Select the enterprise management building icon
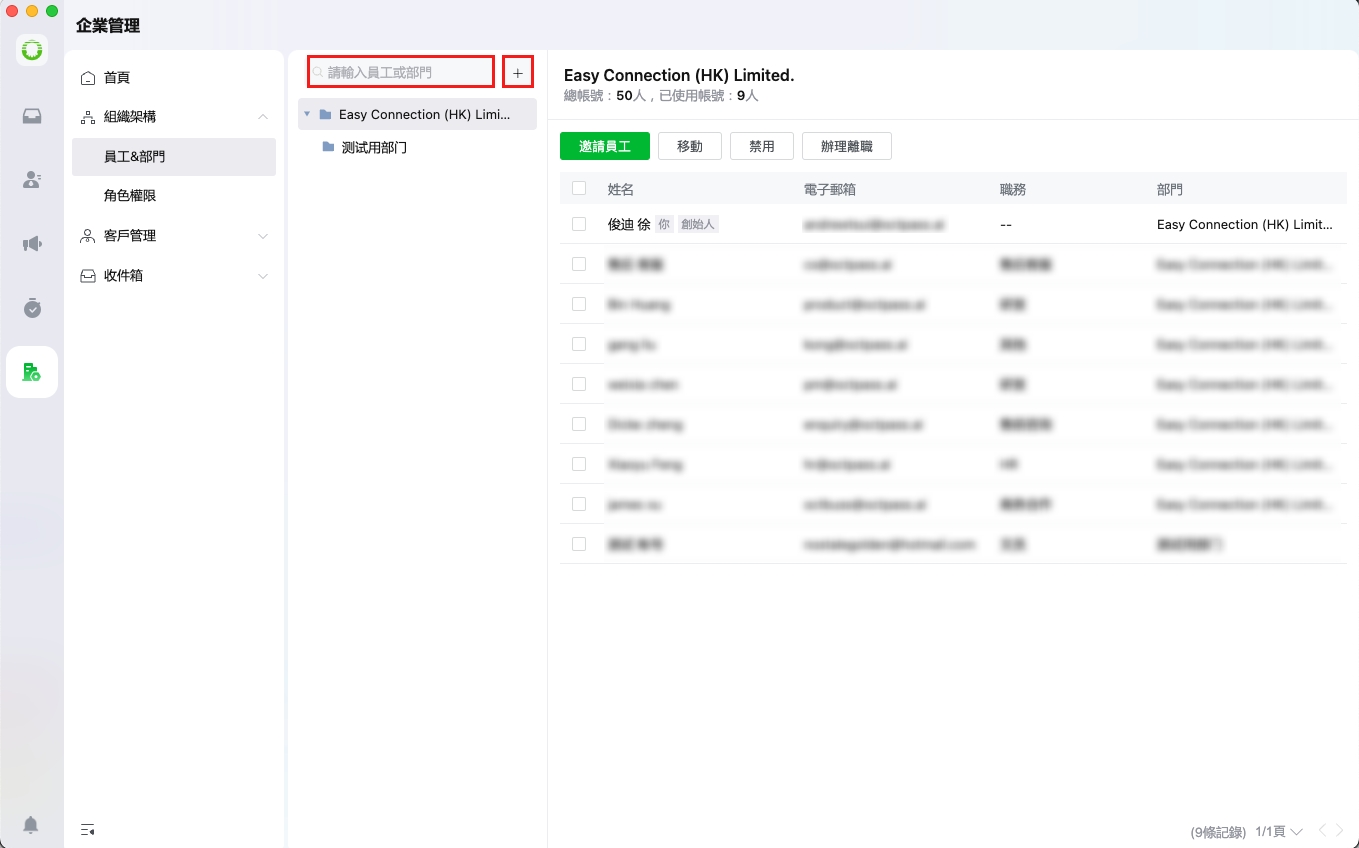1359x848 pixels. click(x=32, y=372)
